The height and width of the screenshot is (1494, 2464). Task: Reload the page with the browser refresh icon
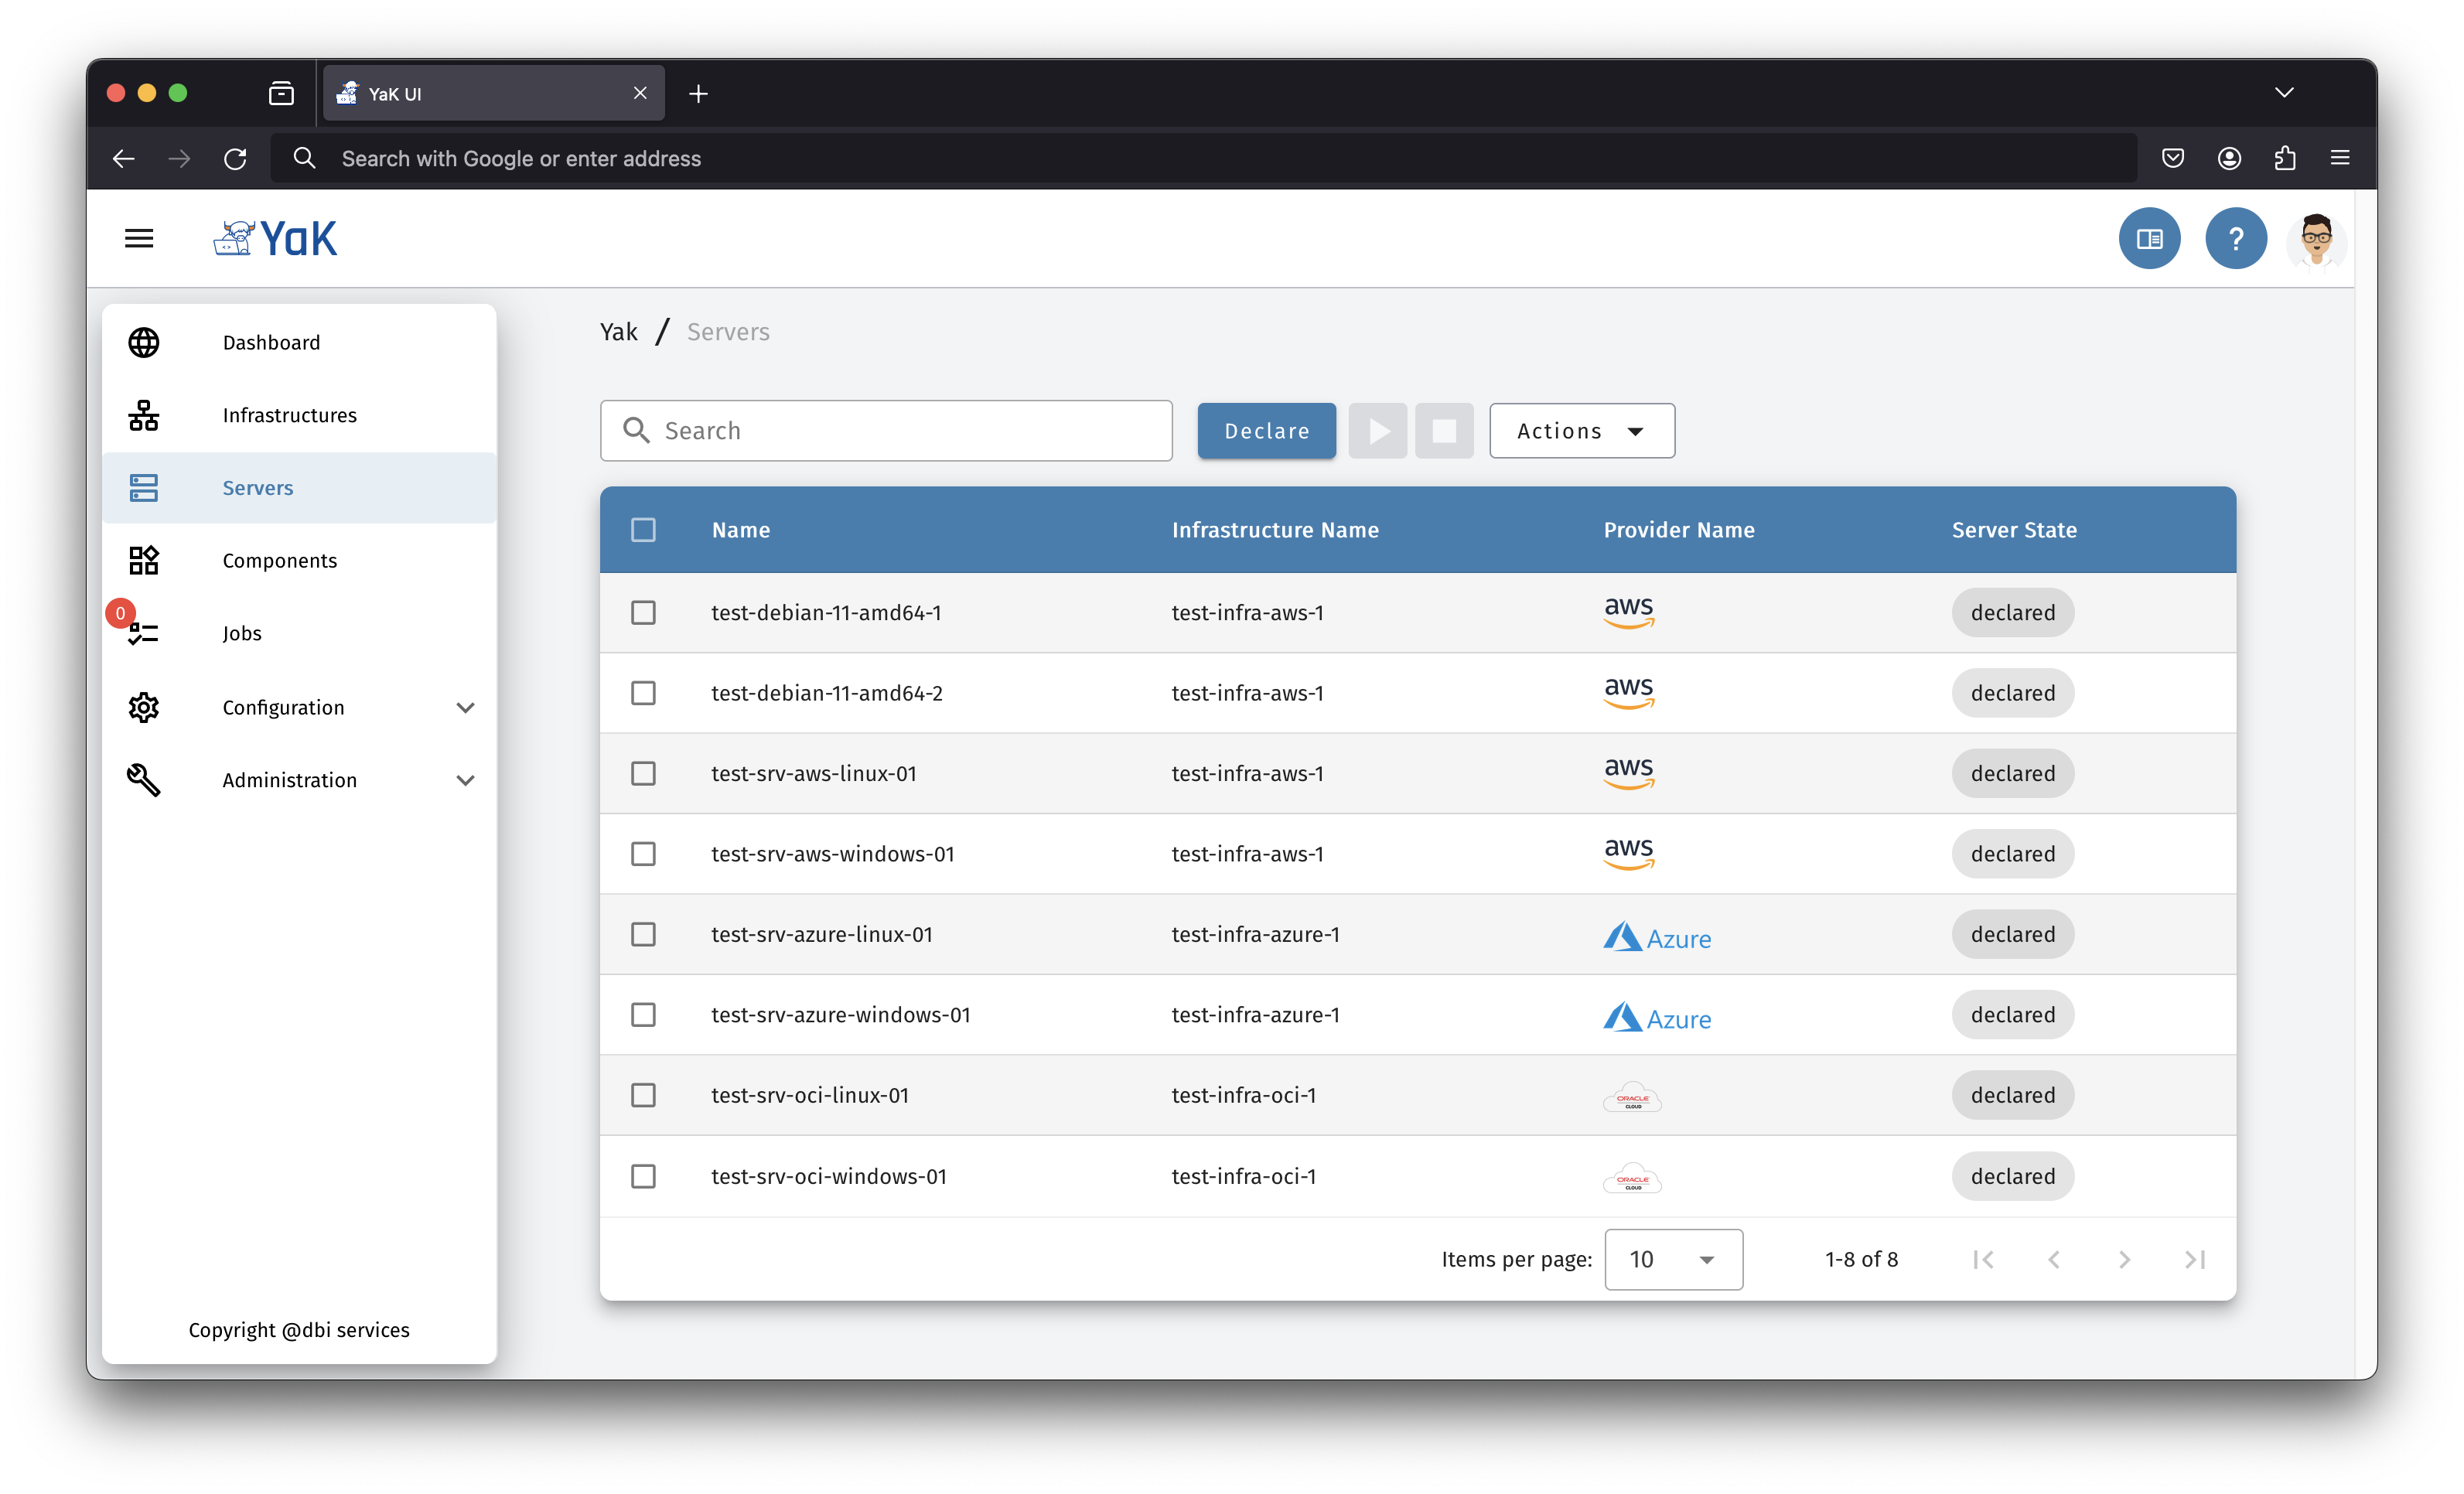tap(235, 158)
